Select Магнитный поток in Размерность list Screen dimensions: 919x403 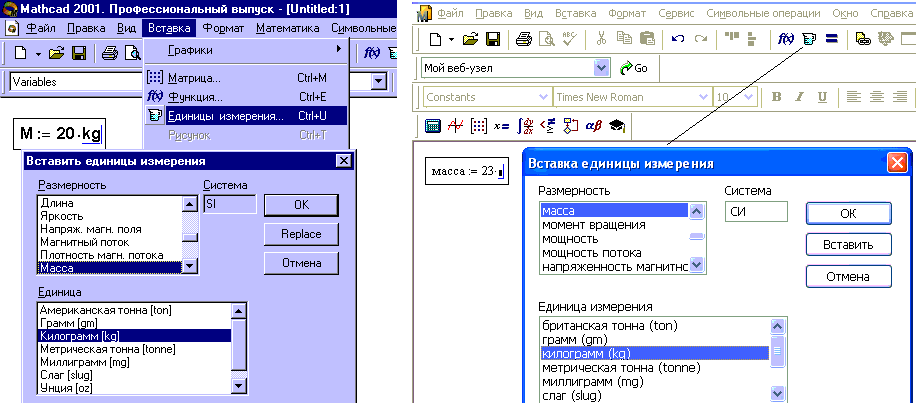110,242
